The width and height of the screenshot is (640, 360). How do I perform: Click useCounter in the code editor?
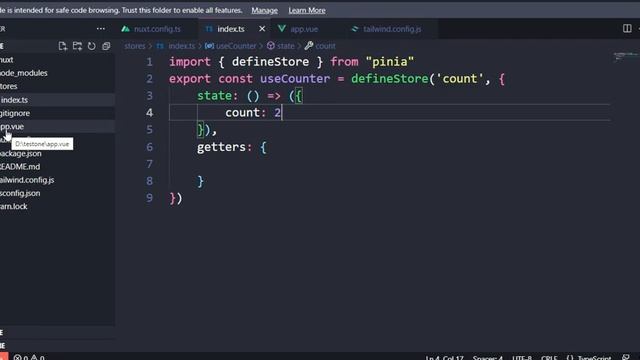(x=295, y=79)
